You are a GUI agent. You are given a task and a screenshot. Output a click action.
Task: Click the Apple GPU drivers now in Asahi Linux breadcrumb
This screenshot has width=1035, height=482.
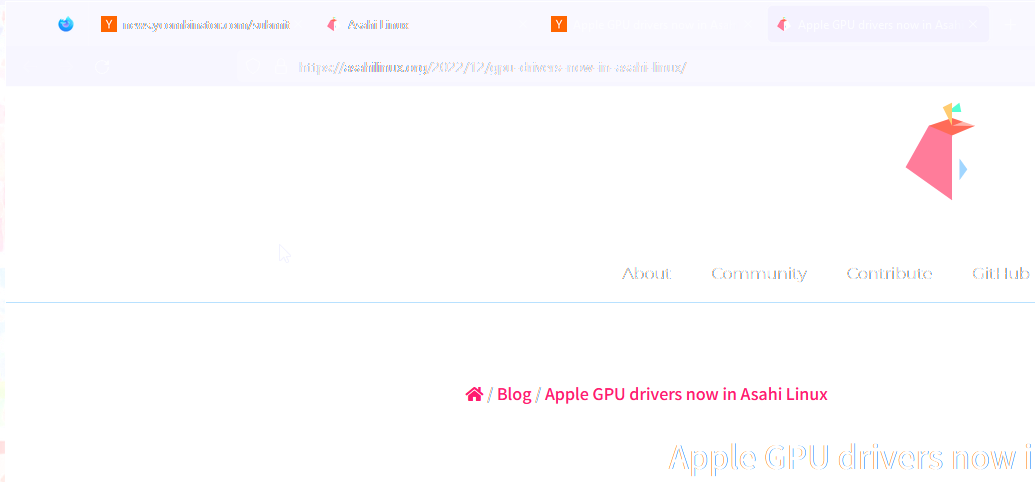pos(686,395)
